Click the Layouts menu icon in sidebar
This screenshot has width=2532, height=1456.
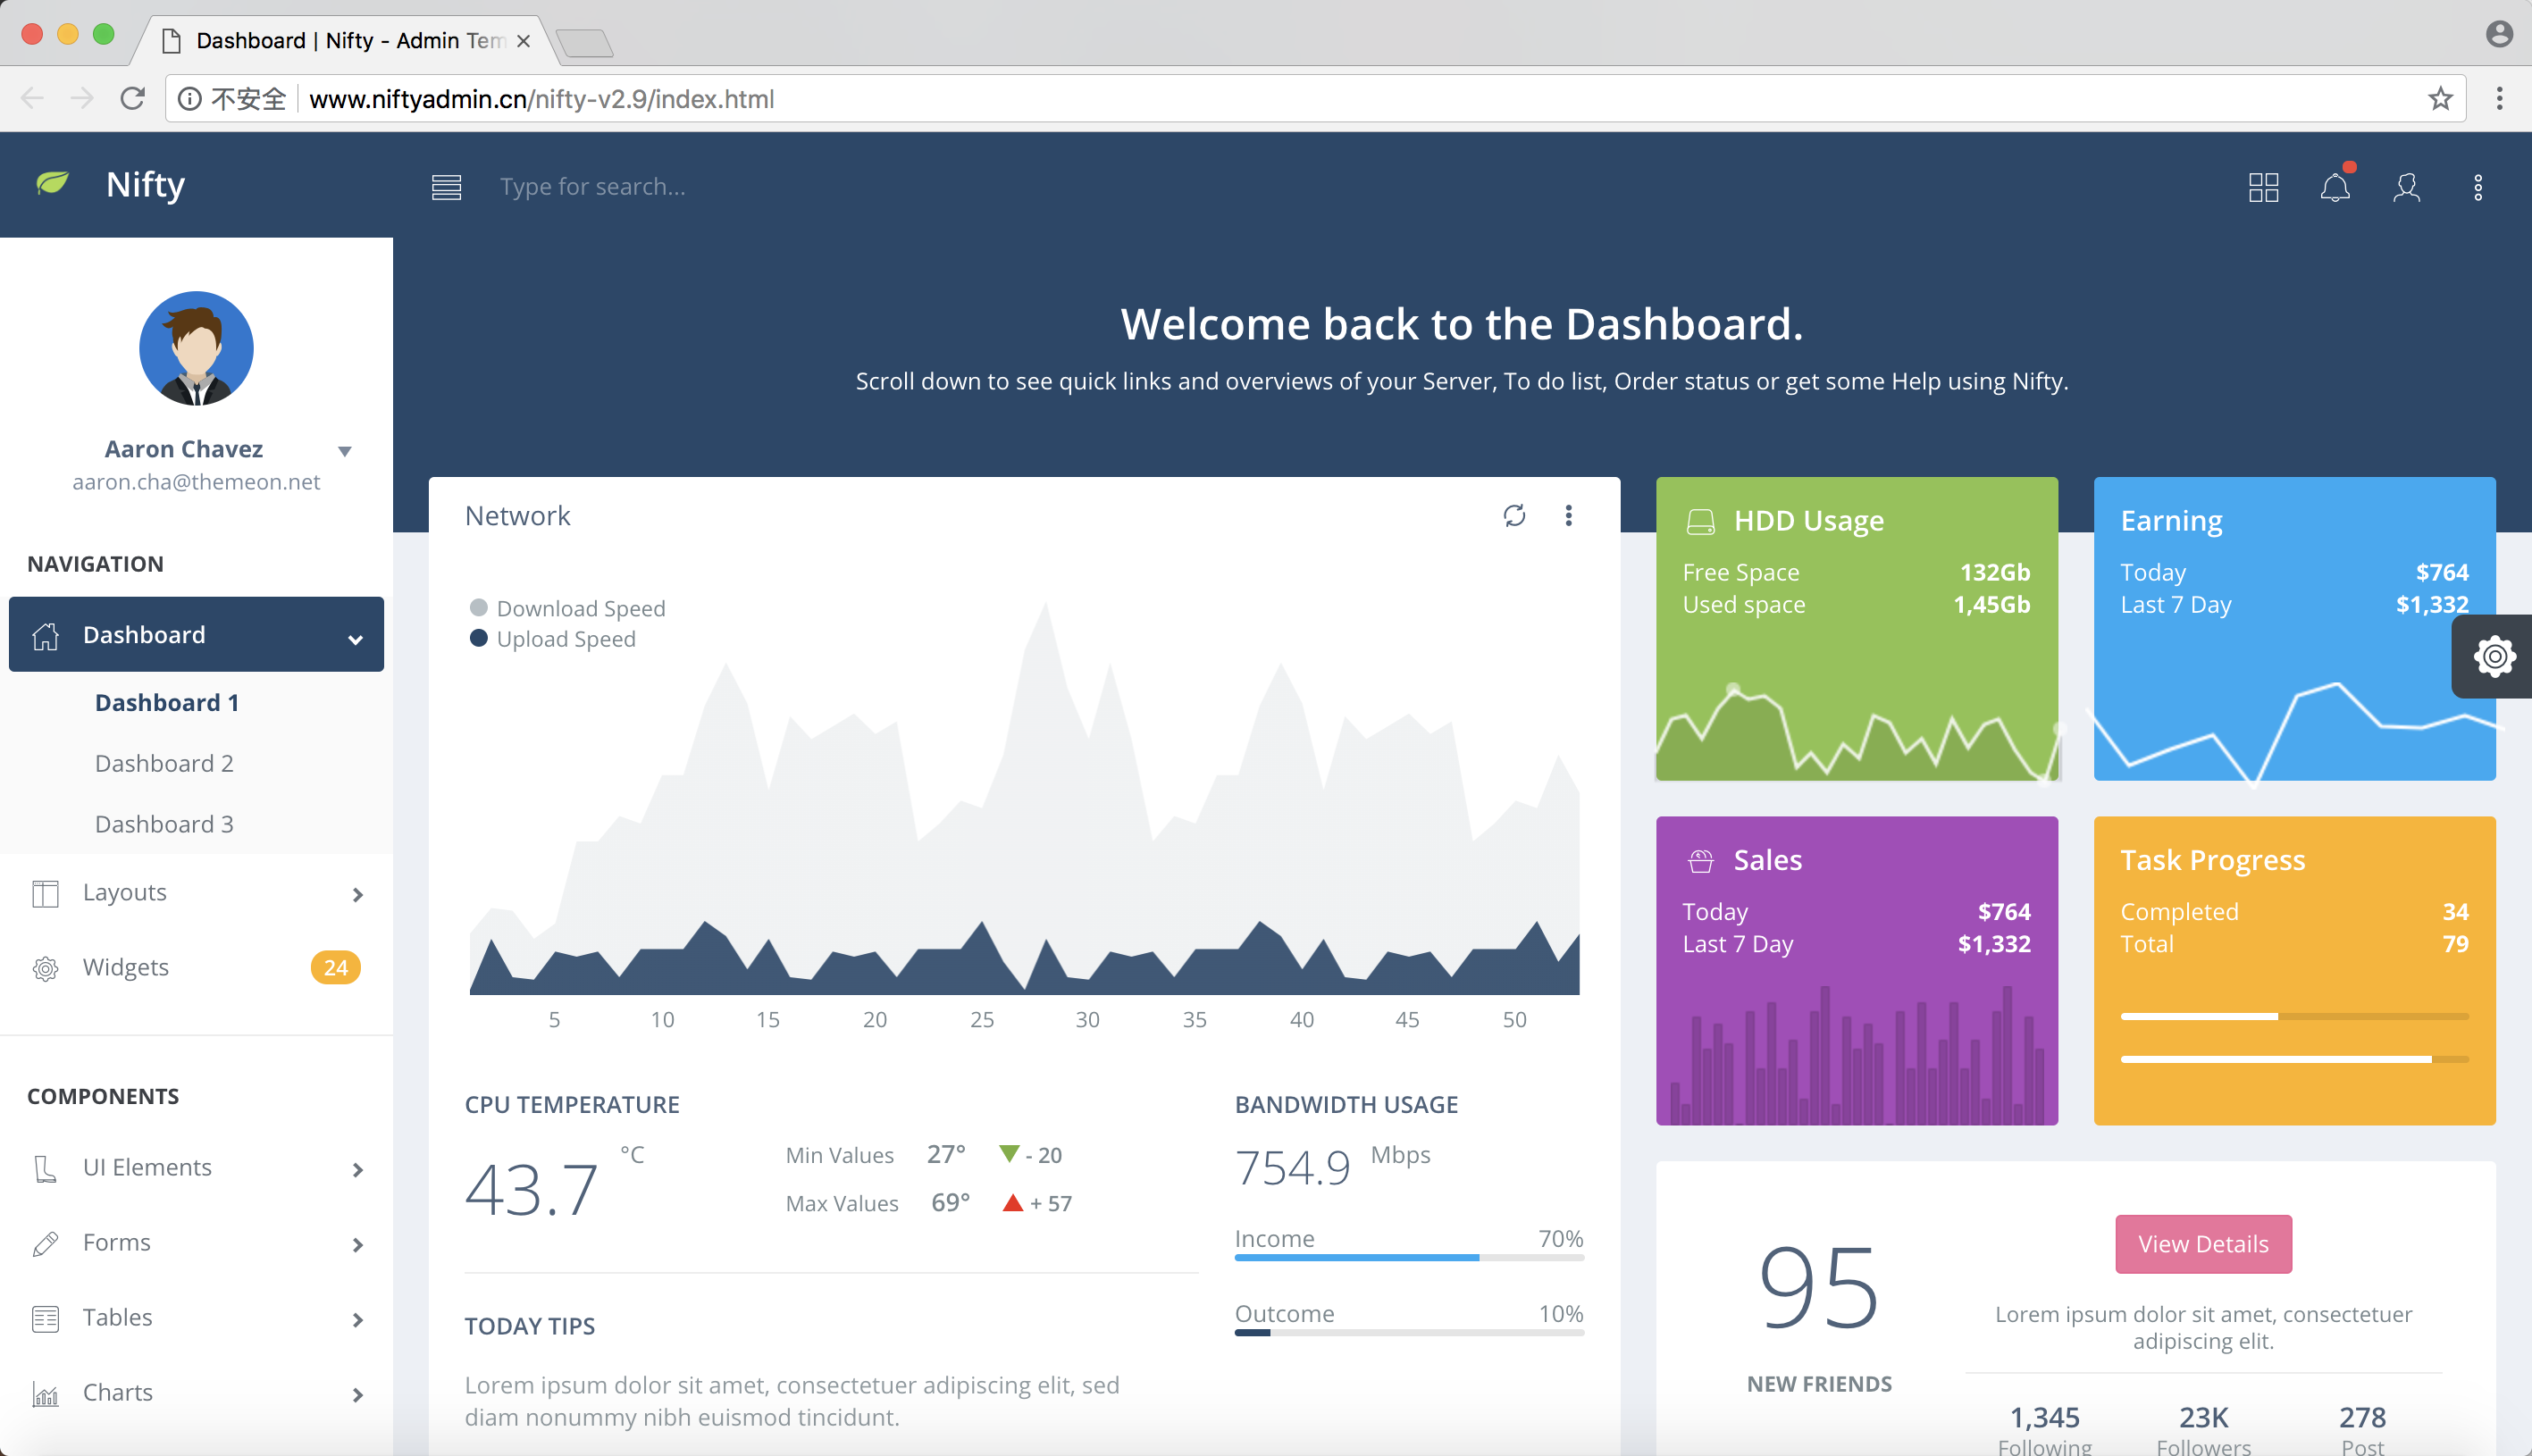point(46,892)
